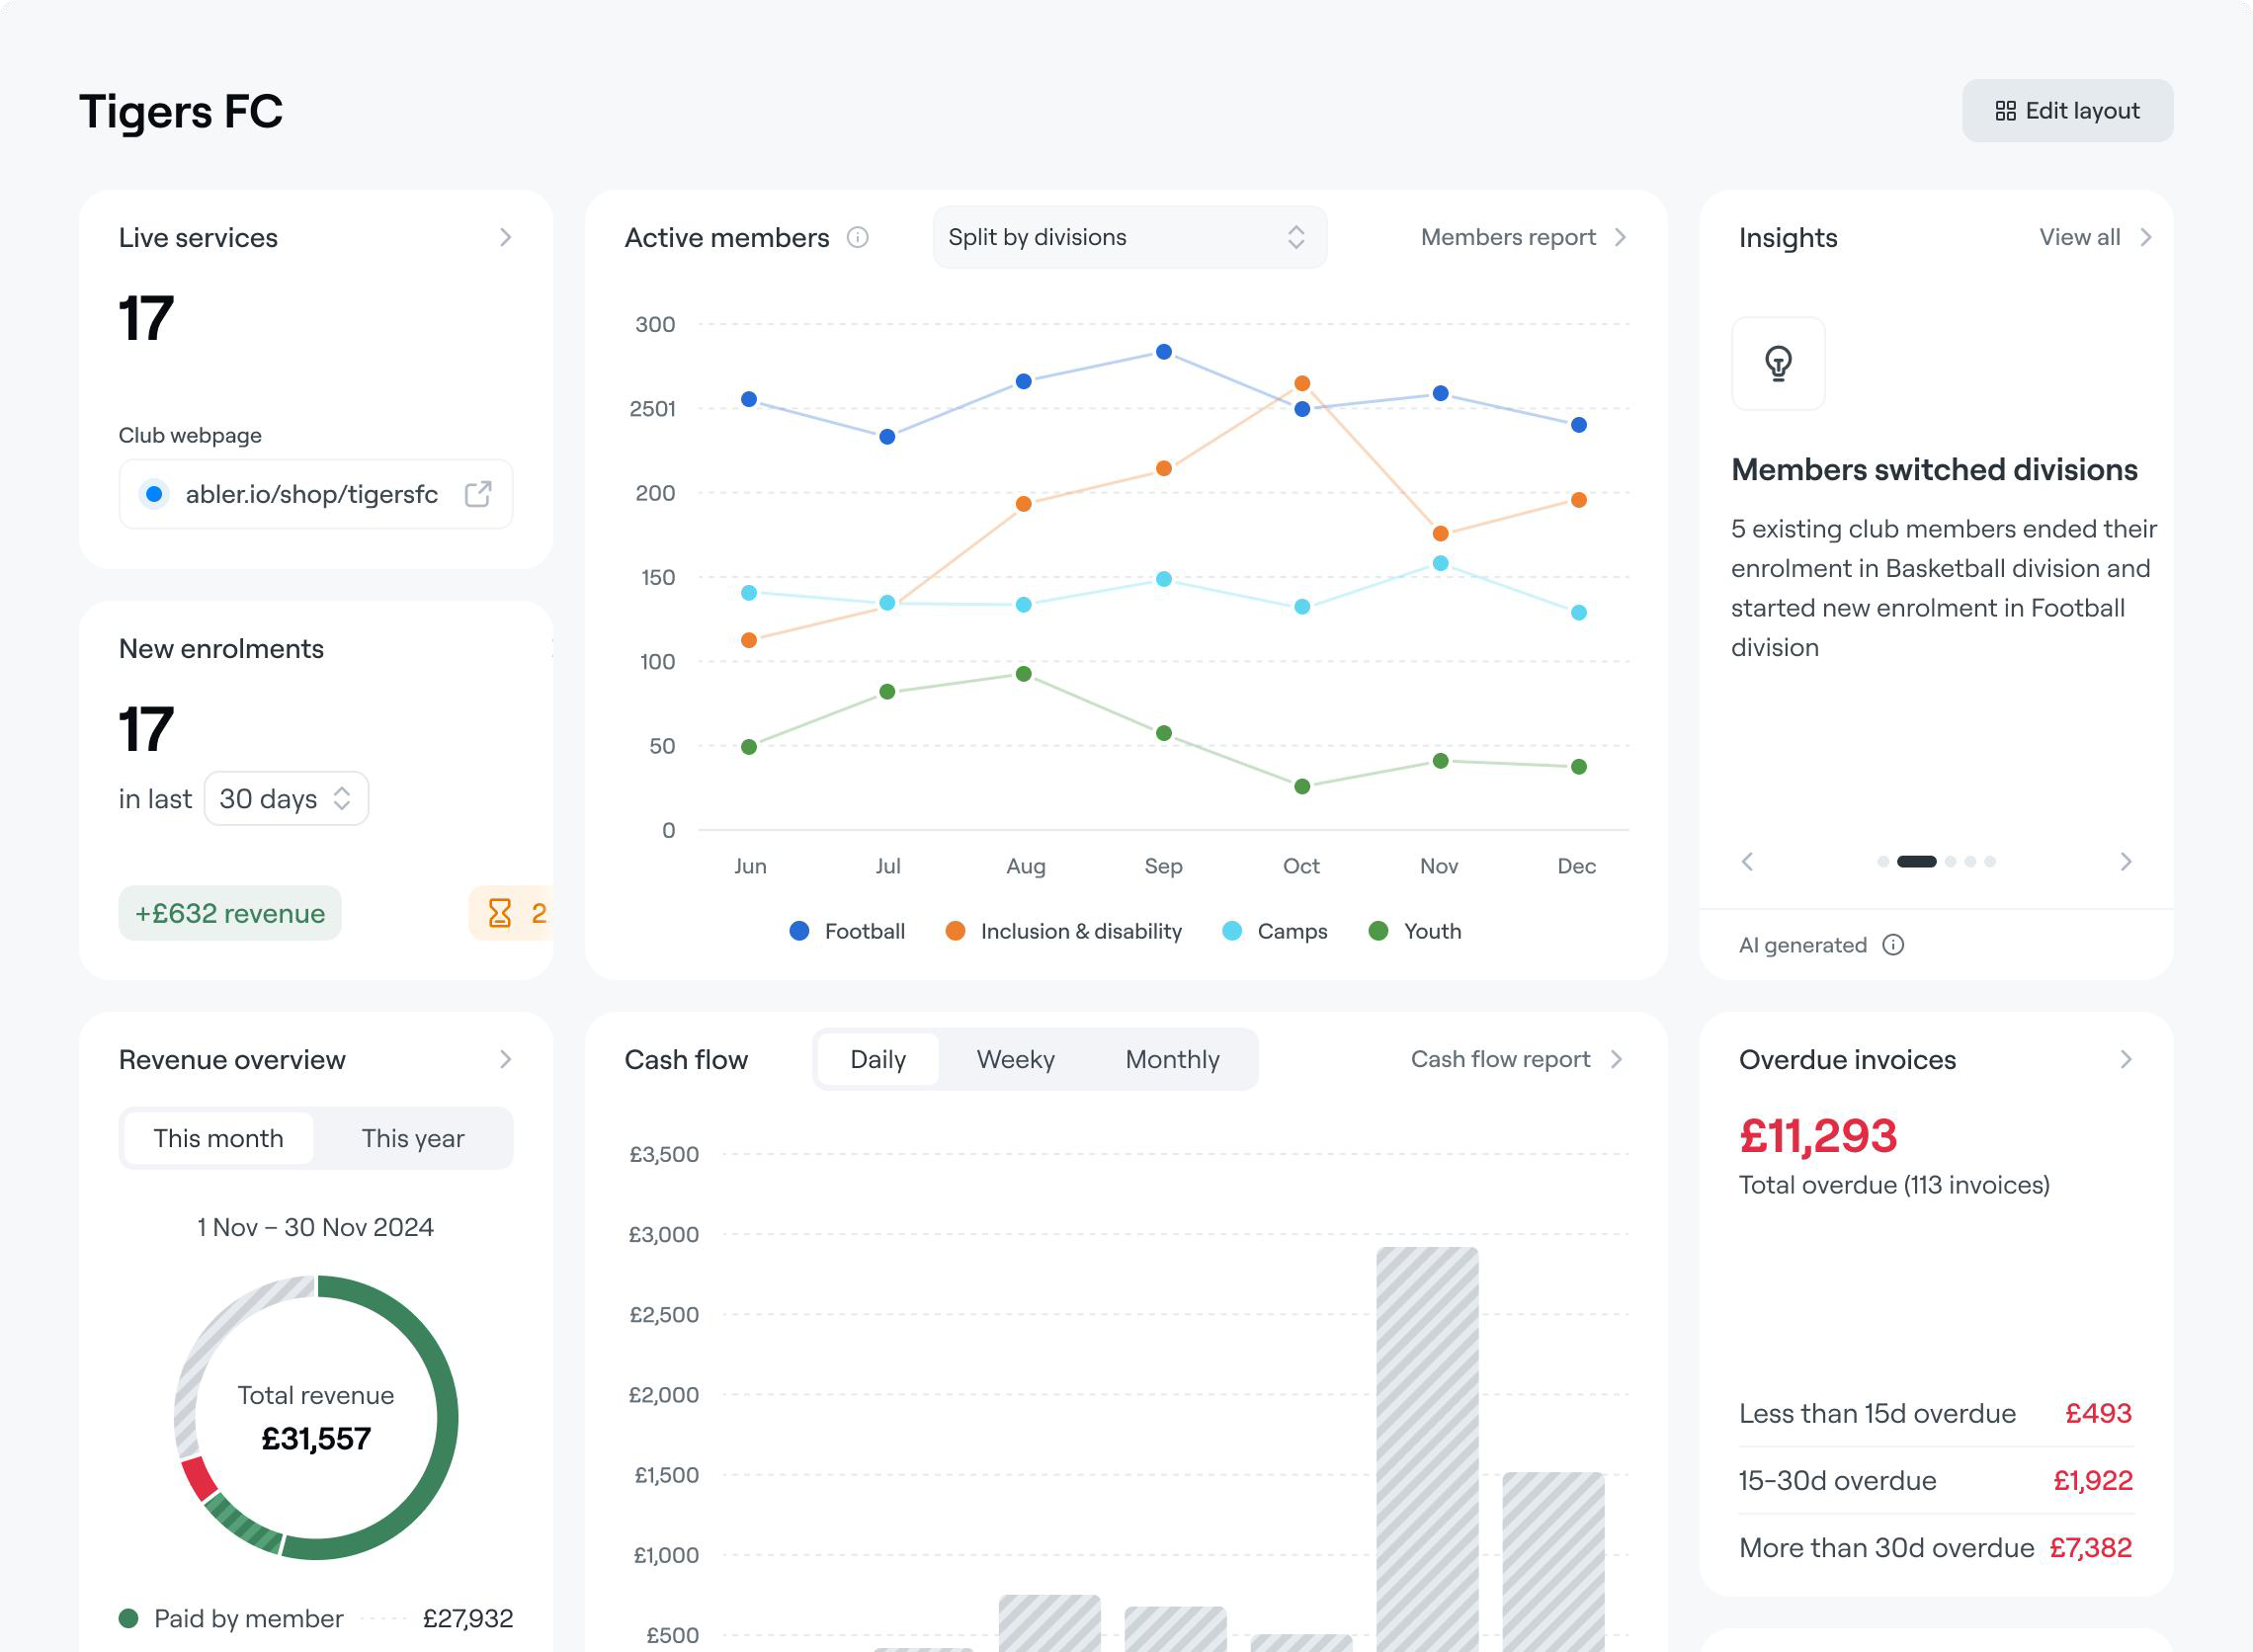Toggle Football legend blue swatch
The image size is (2253, 1652).
click(x=799, y=932)
